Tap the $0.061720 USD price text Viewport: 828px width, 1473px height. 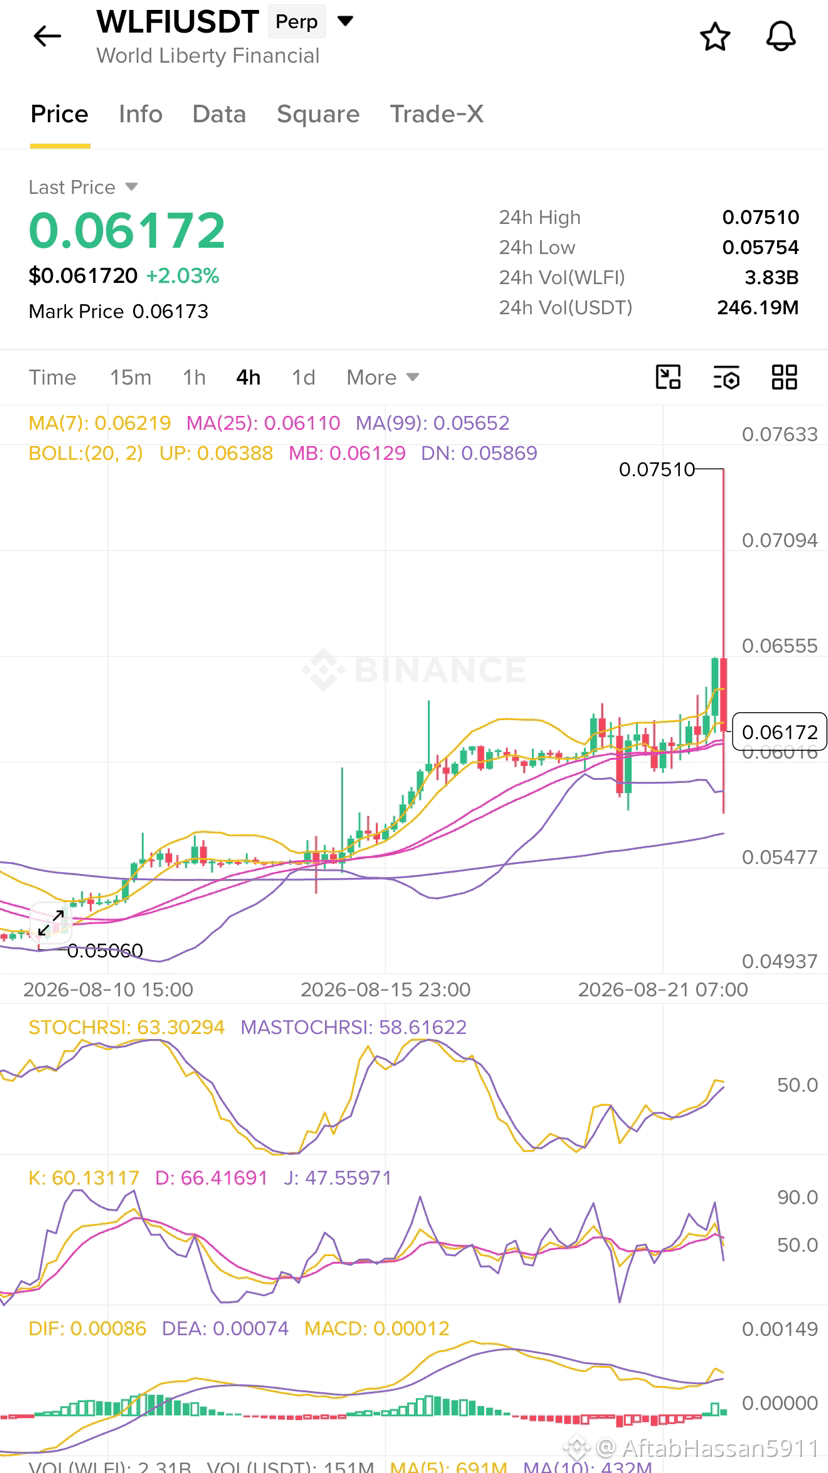[x=83, y=276]
